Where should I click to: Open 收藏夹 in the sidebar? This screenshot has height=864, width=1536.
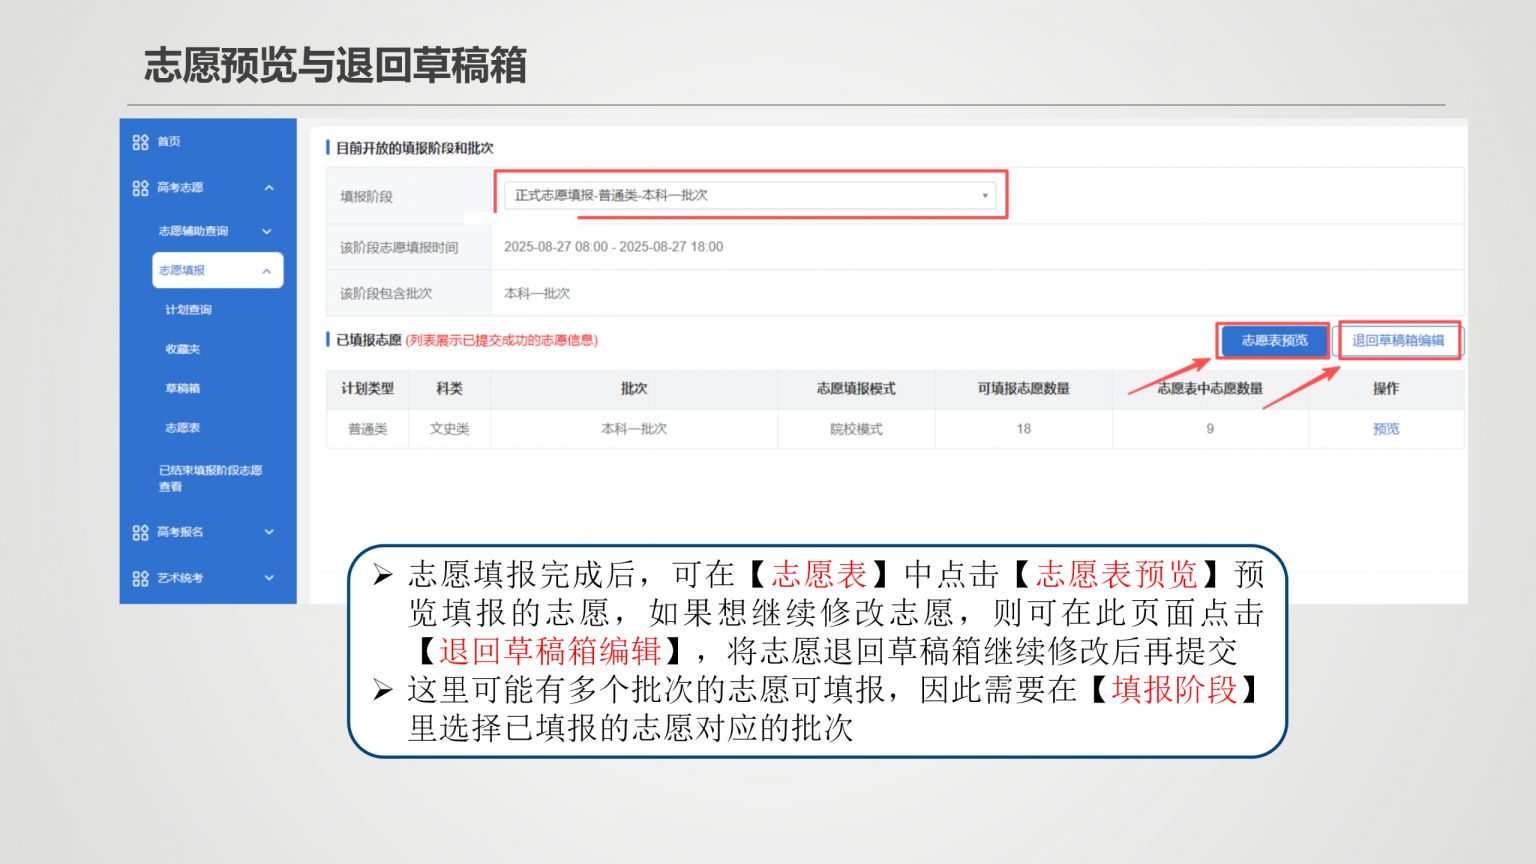click(x=183, y=349)
